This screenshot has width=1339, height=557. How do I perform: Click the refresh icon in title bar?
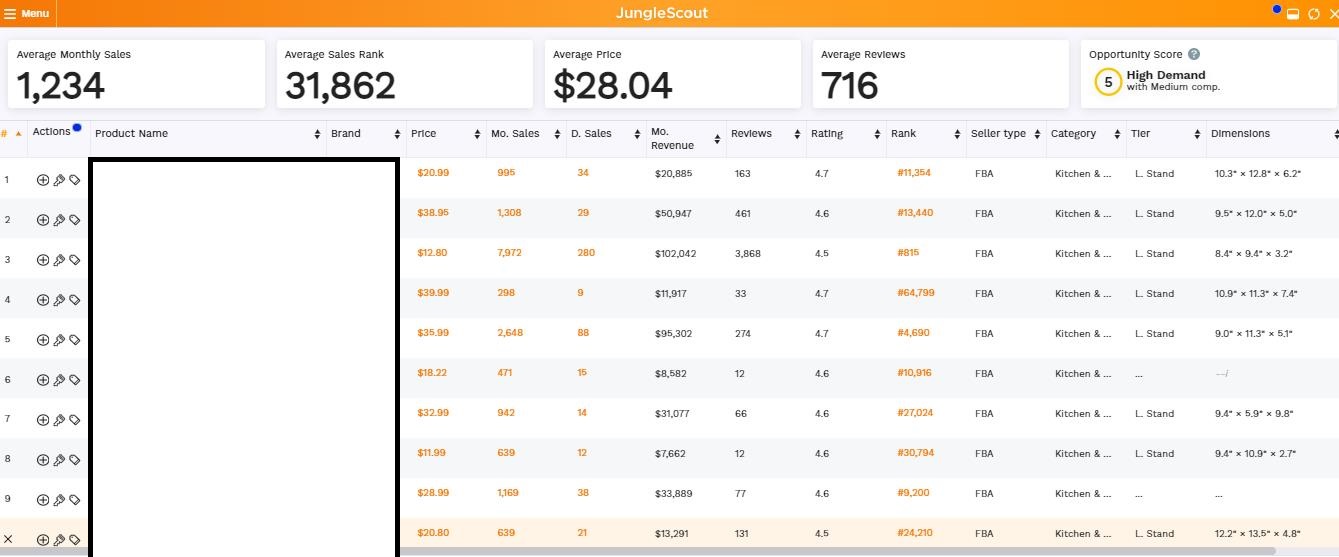pyautogui.click(x=1314, y=14)
